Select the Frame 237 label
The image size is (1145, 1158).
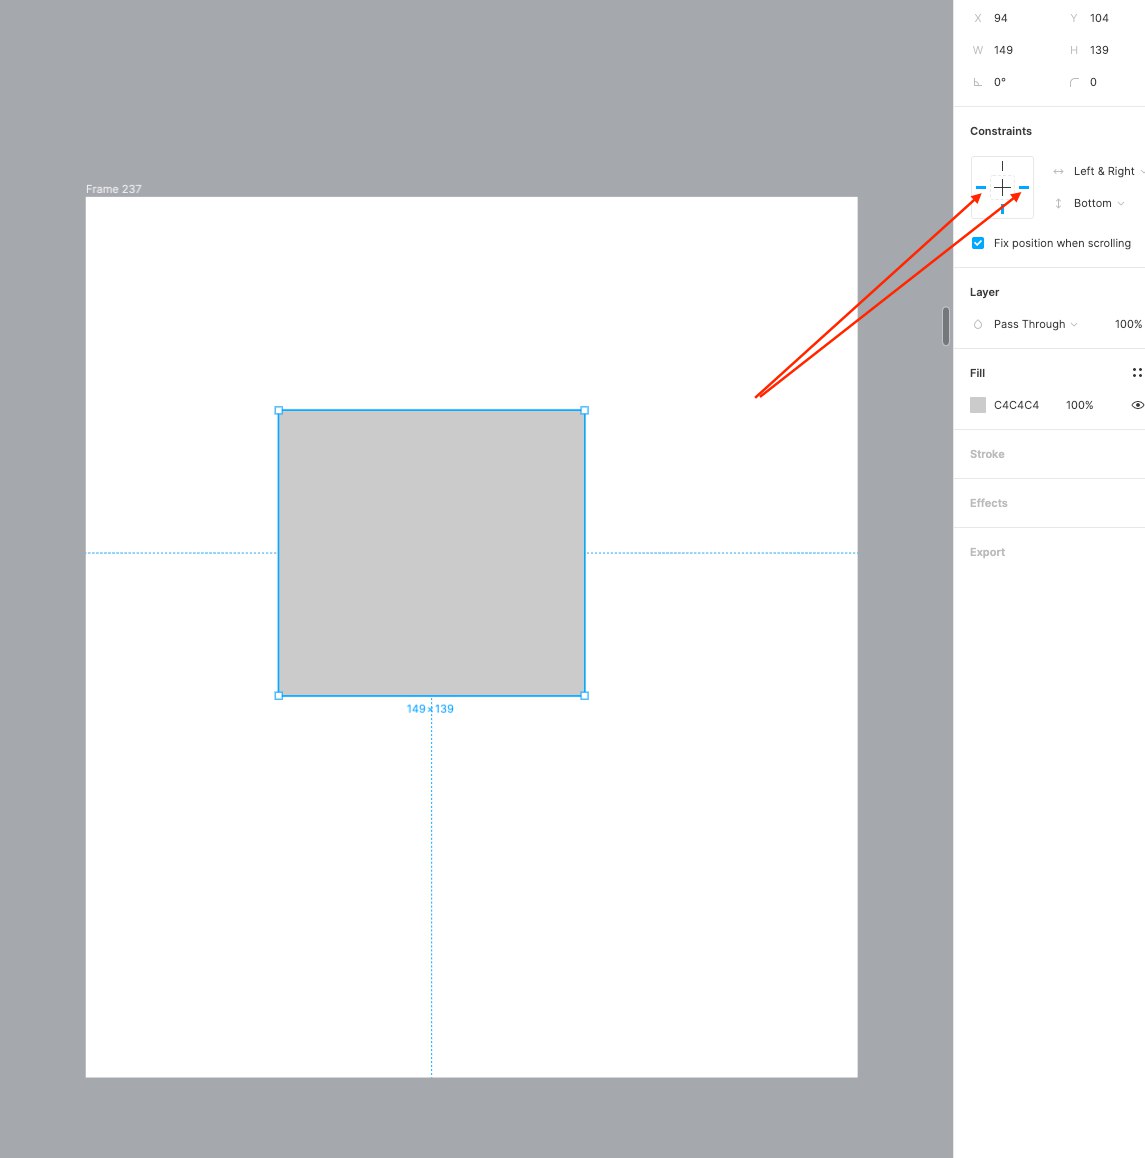pos(113,189)
